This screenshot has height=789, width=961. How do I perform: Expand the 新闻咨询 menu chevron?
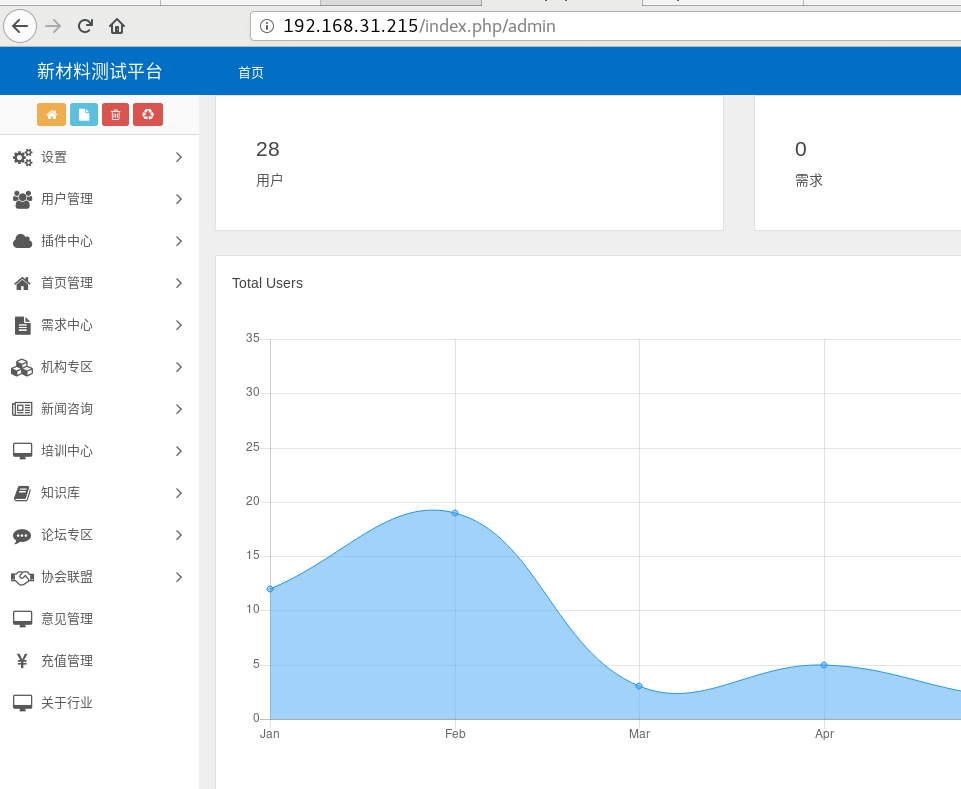179,409
